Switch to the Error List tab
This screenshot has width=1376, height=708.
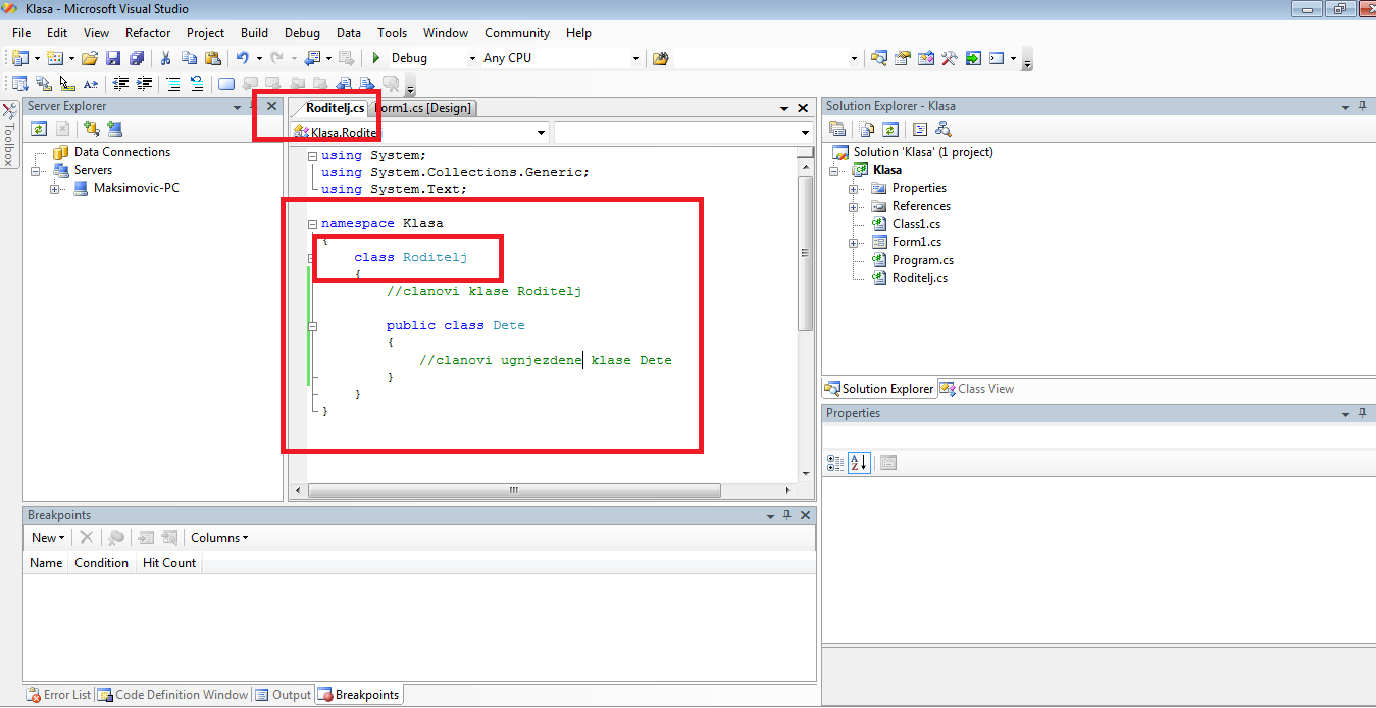pos(59,695)
